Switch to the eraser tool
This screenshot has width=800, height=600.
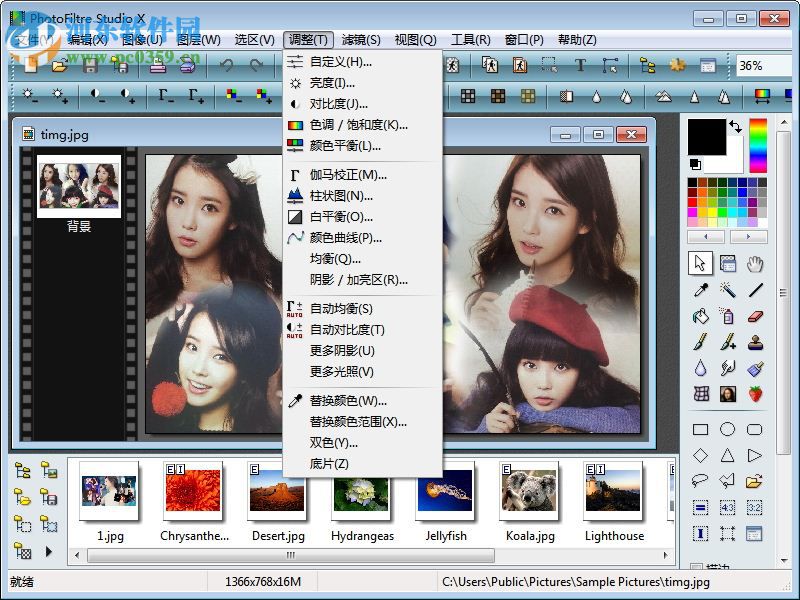[757, 316]
